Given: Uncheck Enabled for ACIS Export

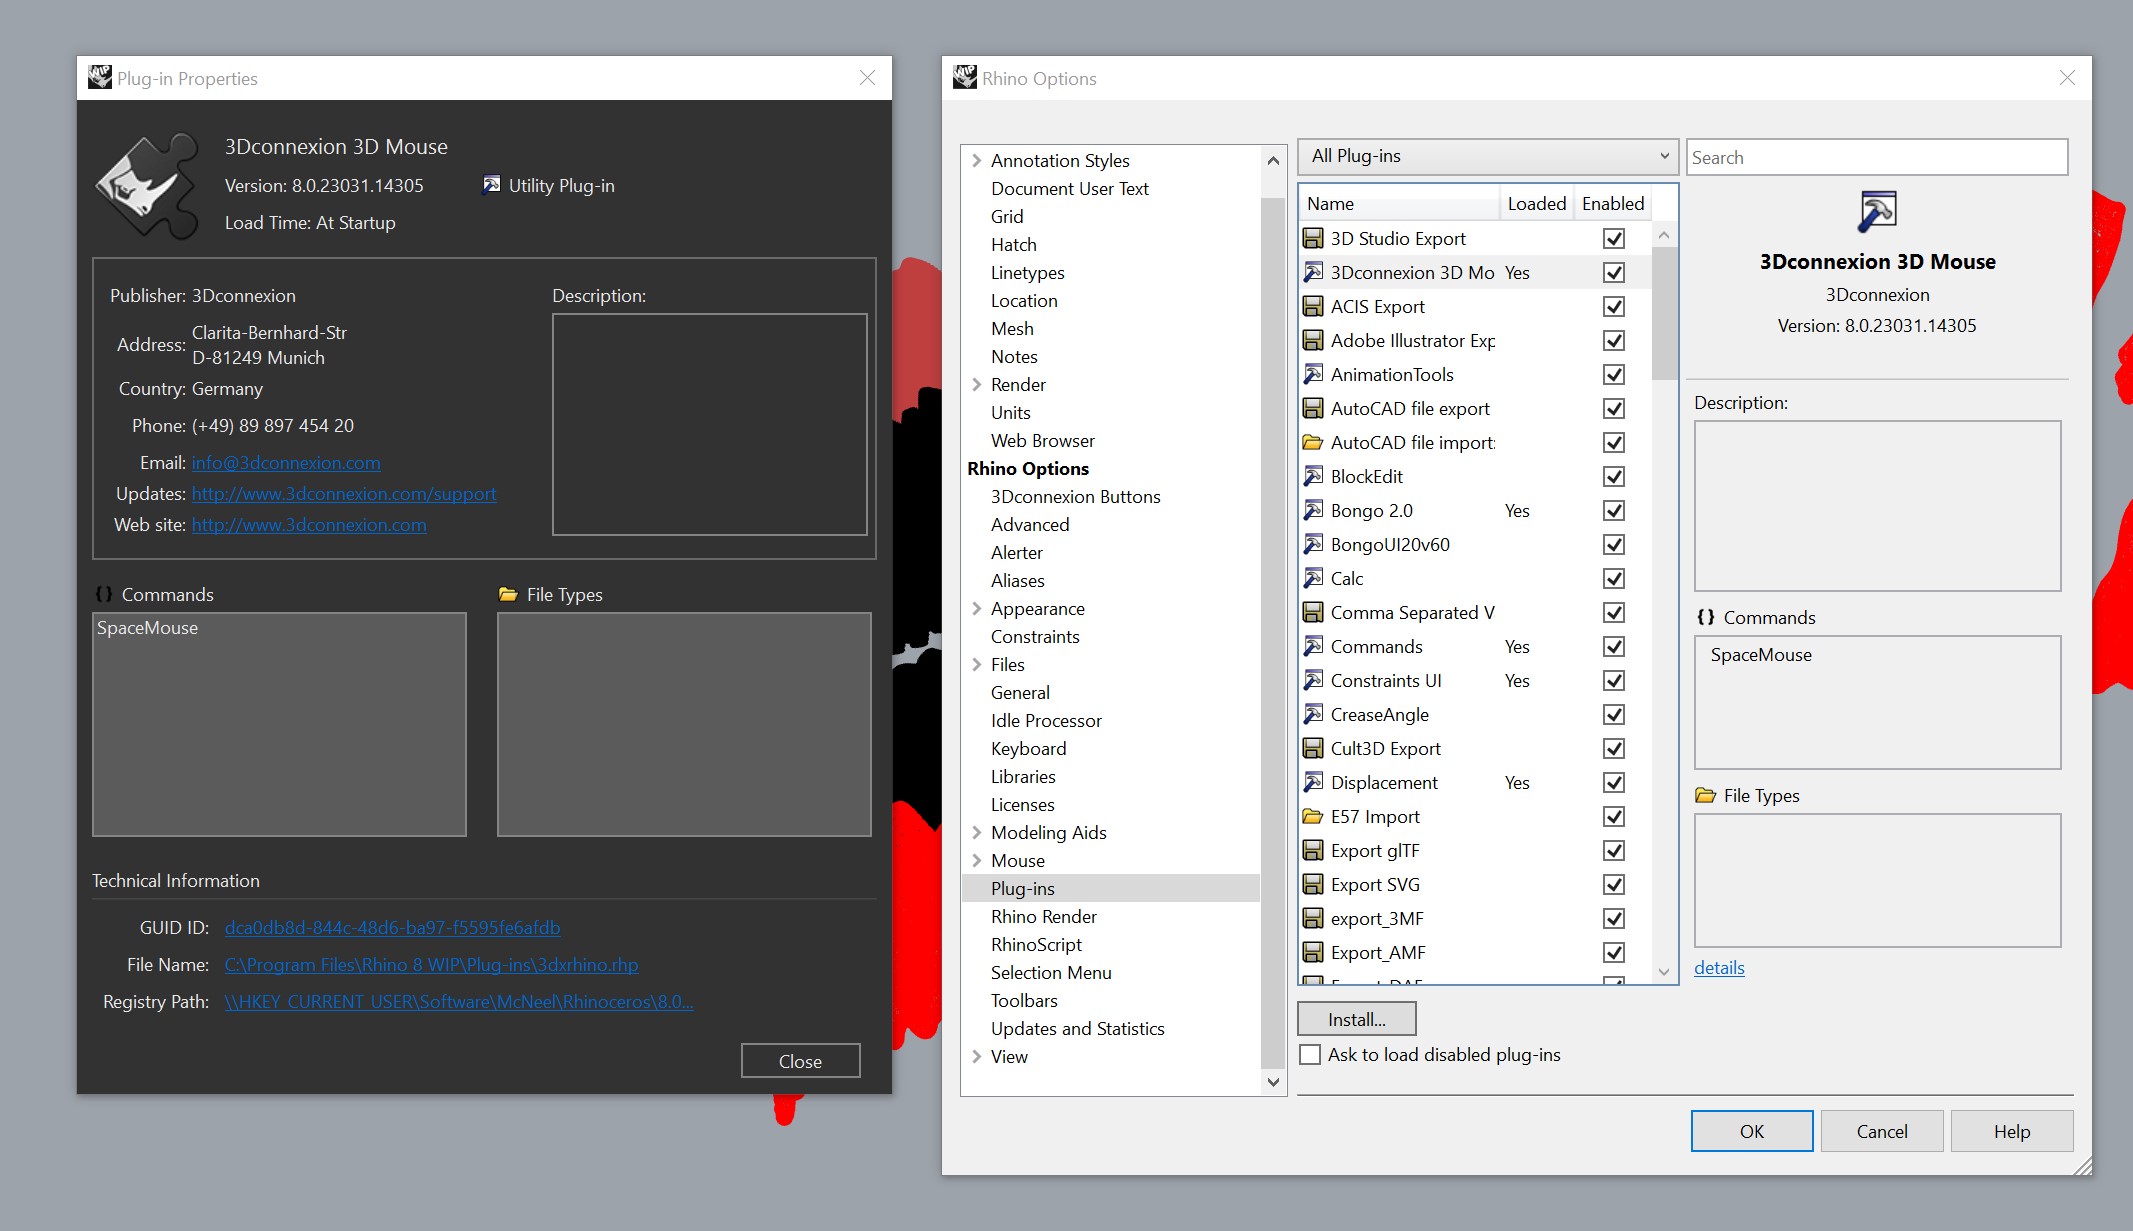Looking at the screenshot, I should tap(1614, 306).
